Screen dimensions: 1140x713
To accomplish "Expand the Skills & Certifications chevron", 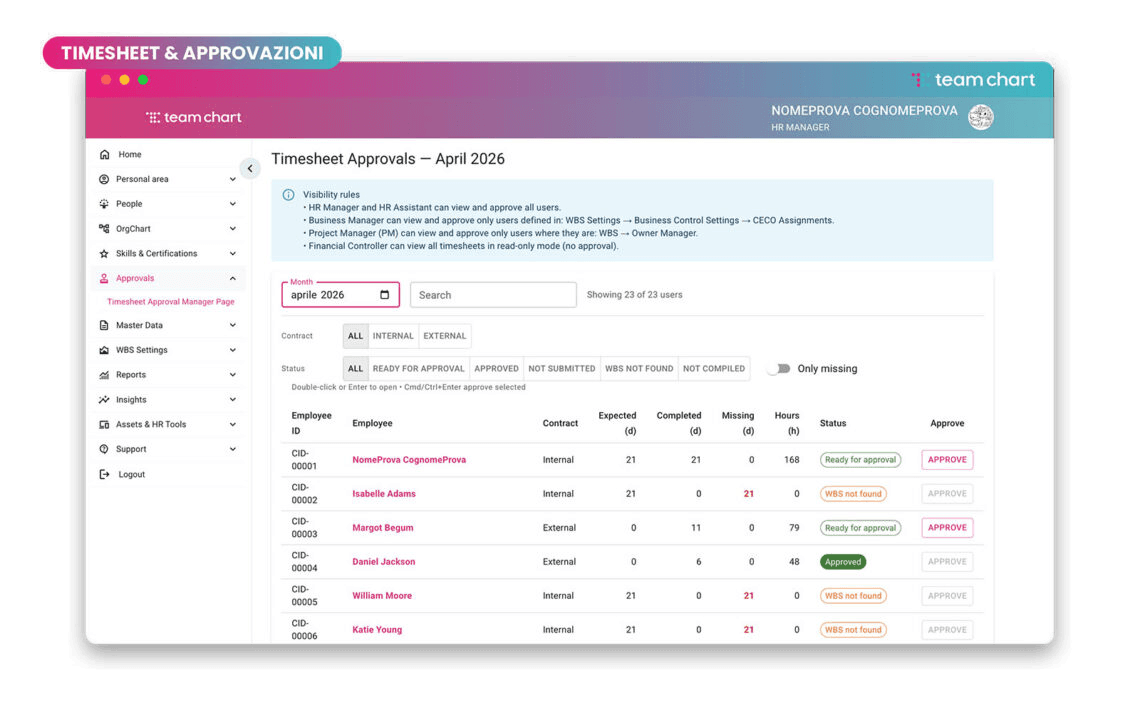I will tap(233, 254).
